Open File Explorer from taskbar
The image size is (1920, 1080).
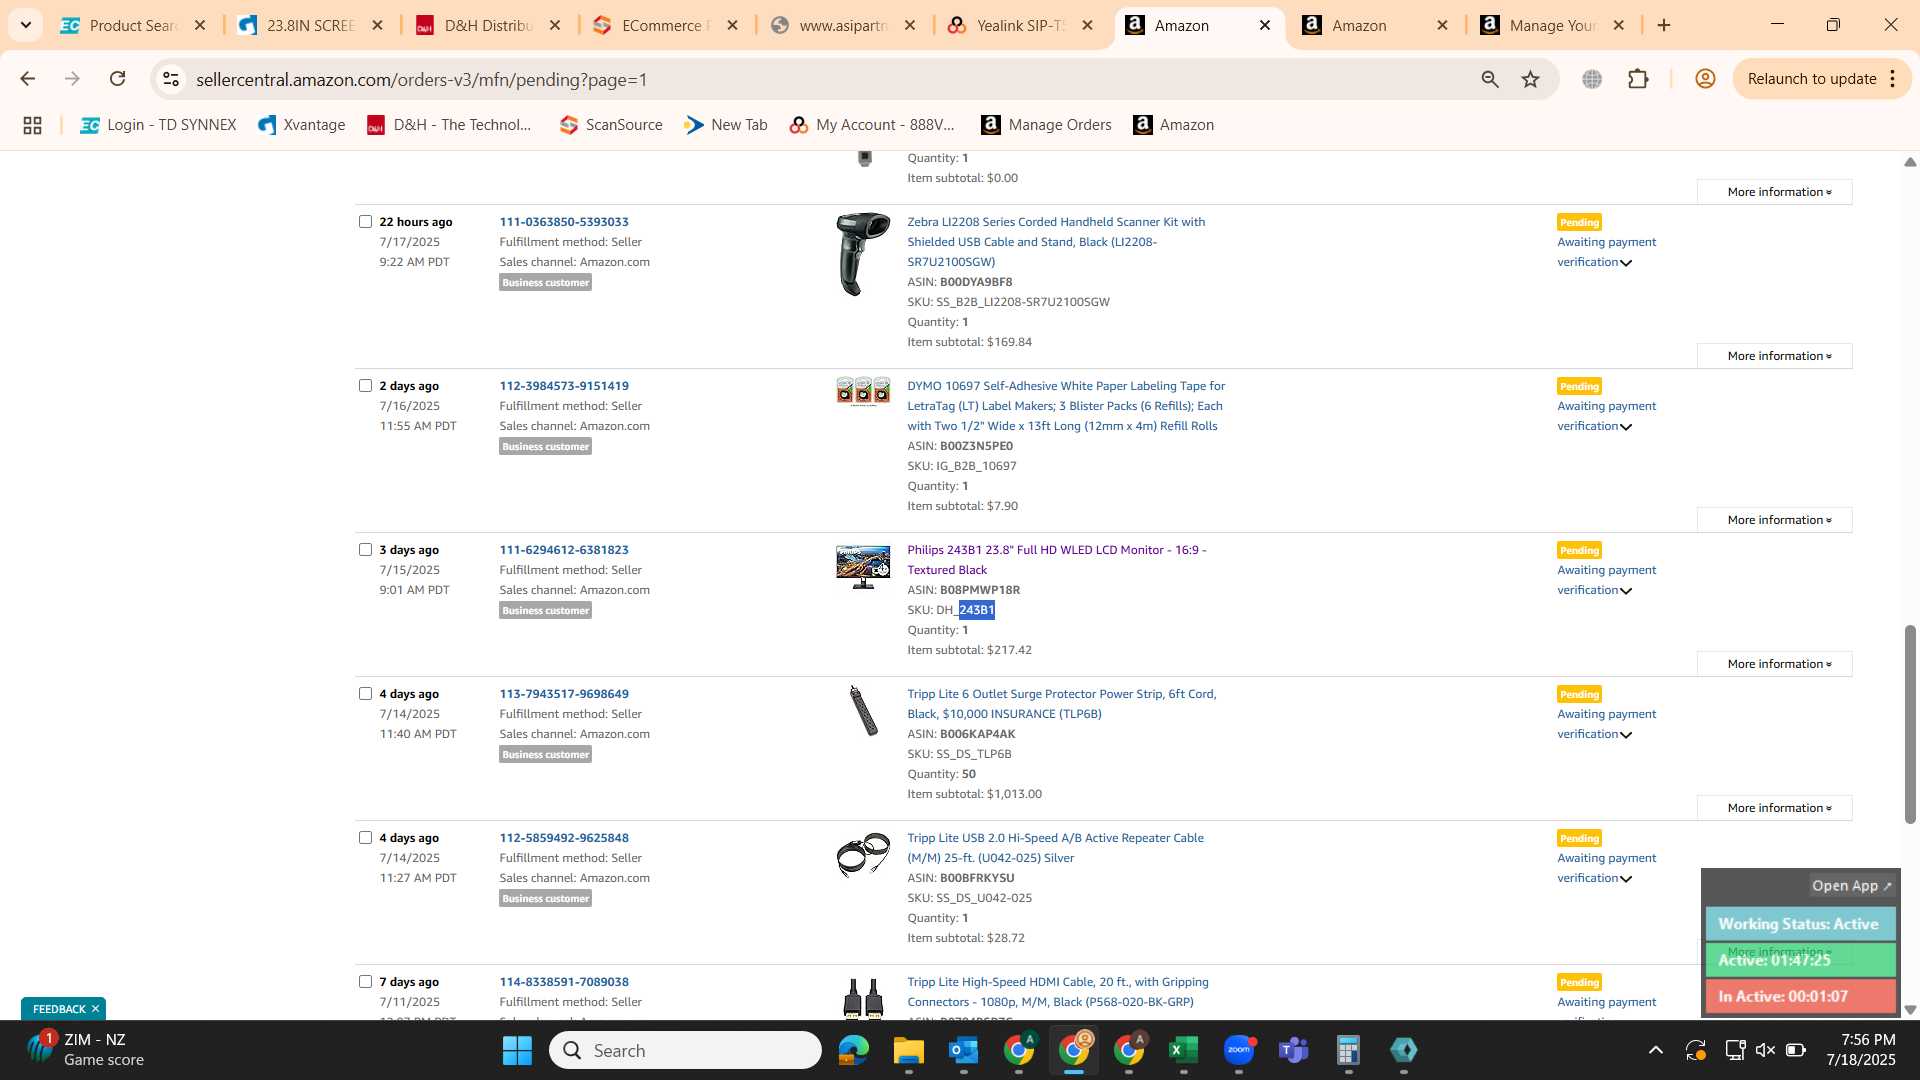pyautogui.click(x=908, y=1050)
